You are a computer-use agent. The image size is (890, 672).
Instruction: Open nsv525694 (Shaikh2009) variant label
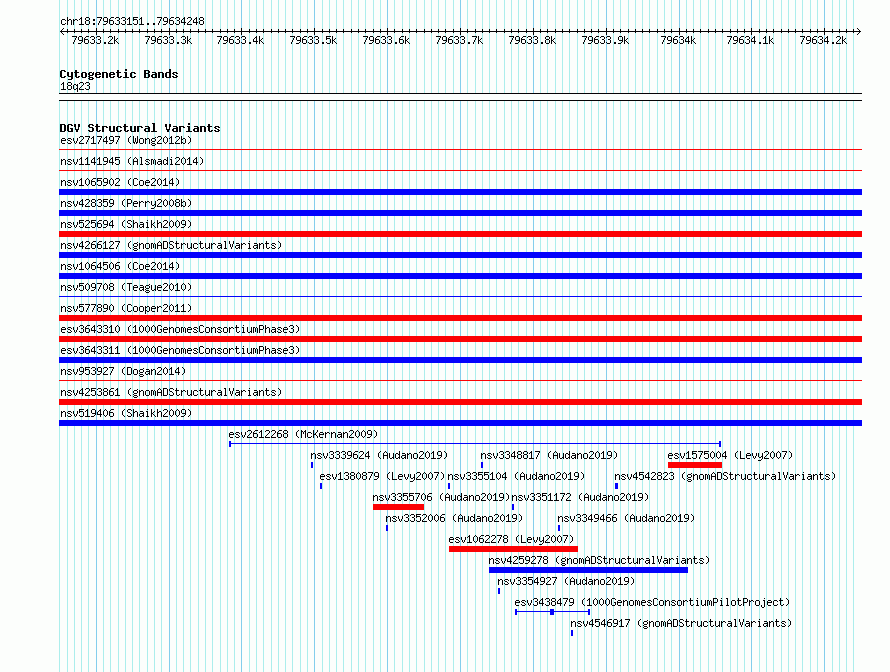click(x=126, y=224)
